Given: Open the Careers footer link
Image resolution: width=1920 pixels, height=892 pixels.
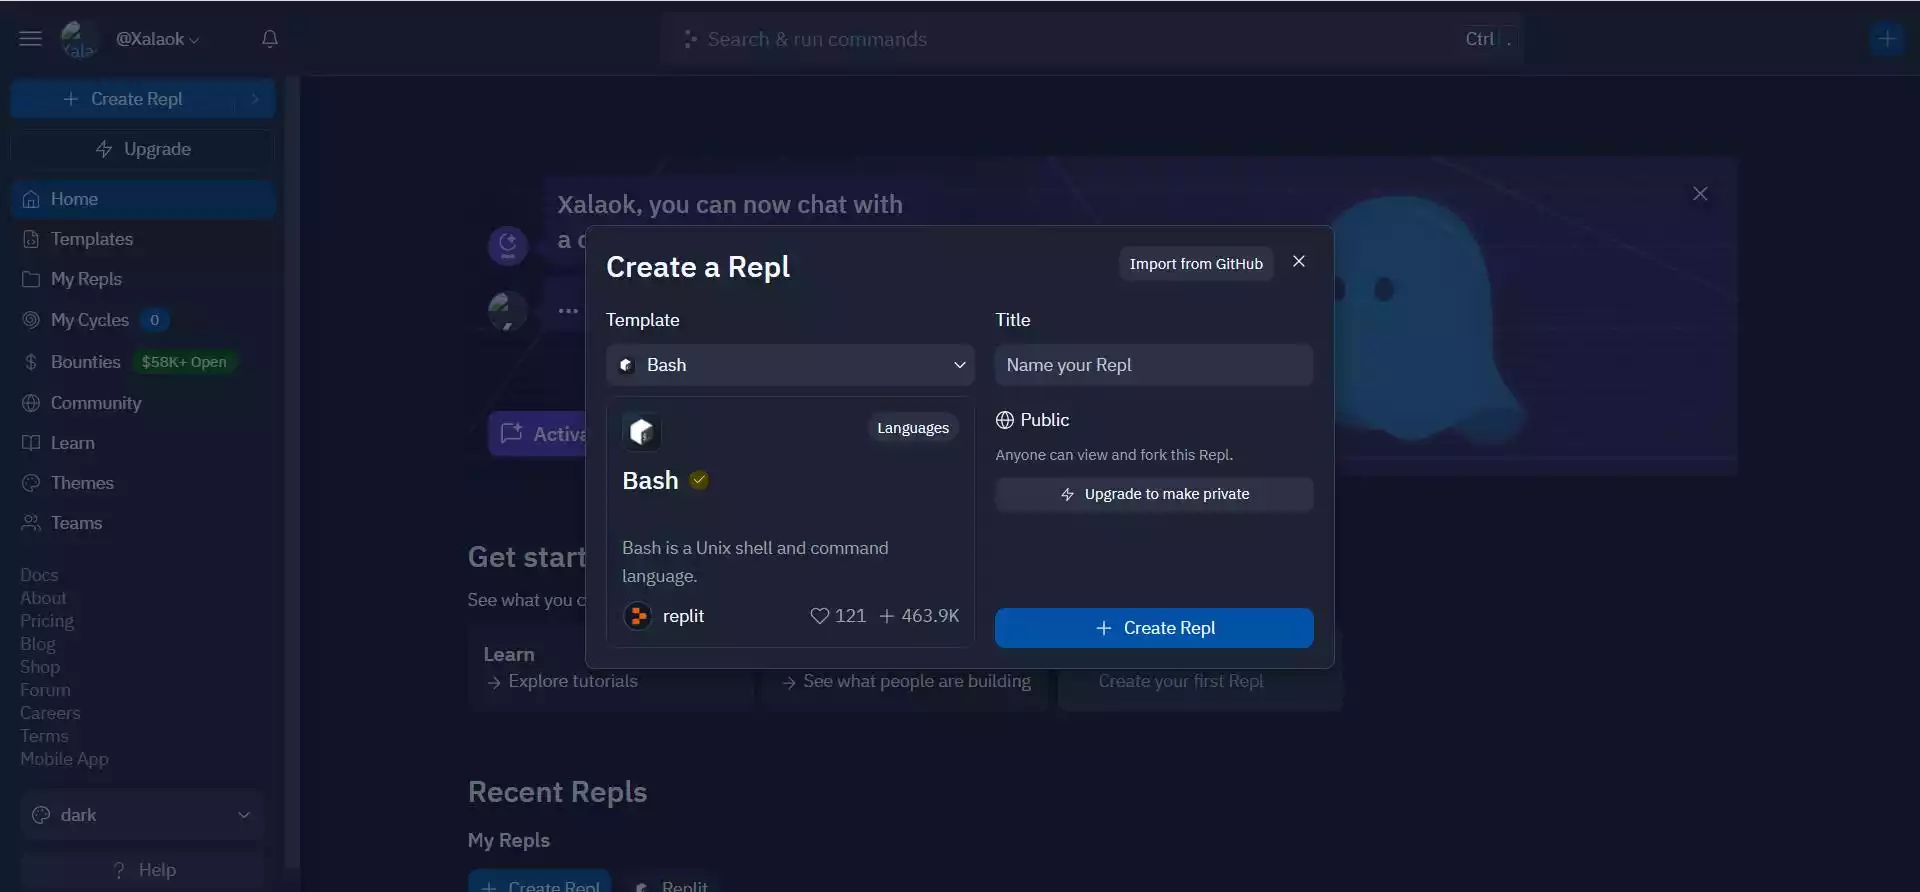Looking at the screenshot, I should click(50, 713).
